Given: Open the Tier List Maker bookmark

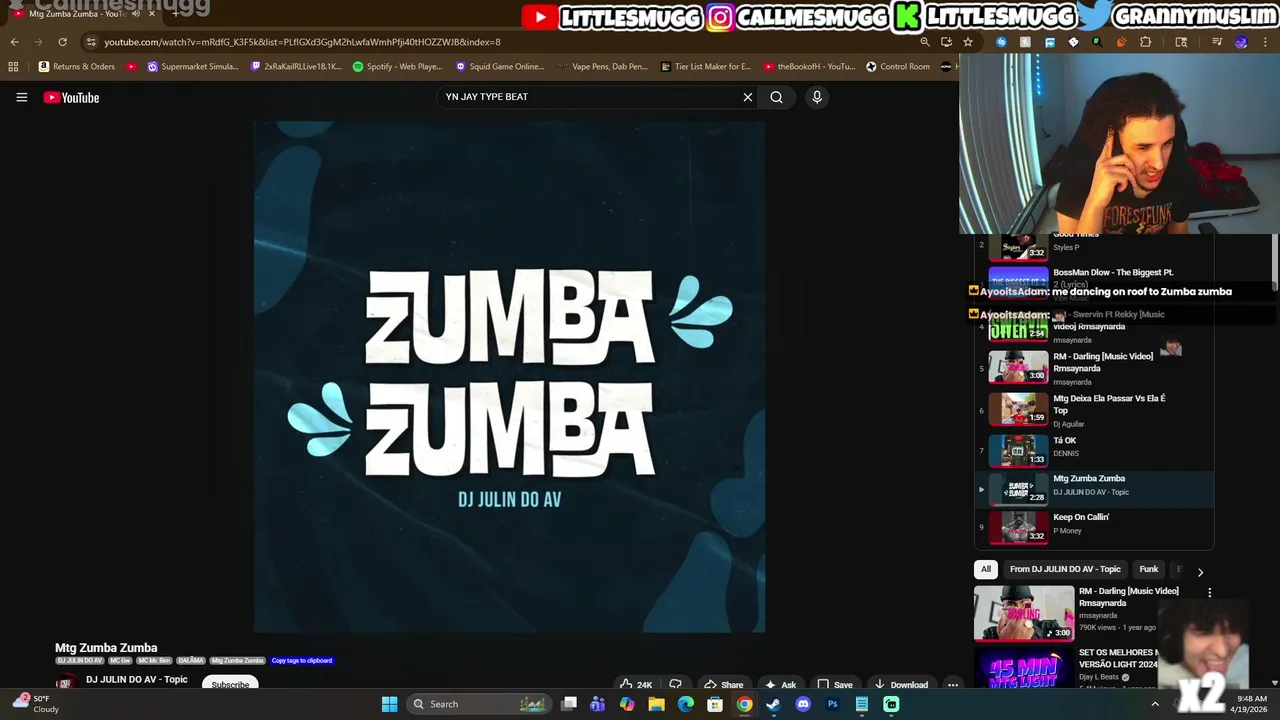Looking at the screenshot, I should [x=706, y=67].
